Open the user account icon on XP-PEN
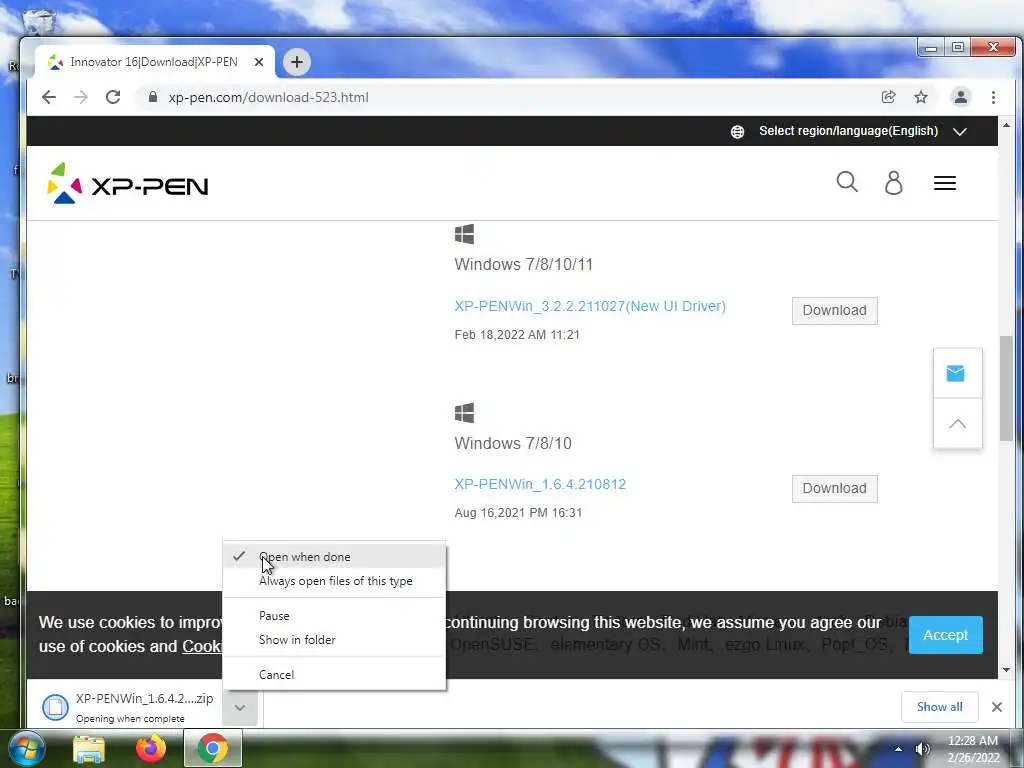The width and height of the screenshot is (1024, 768). 893,183
